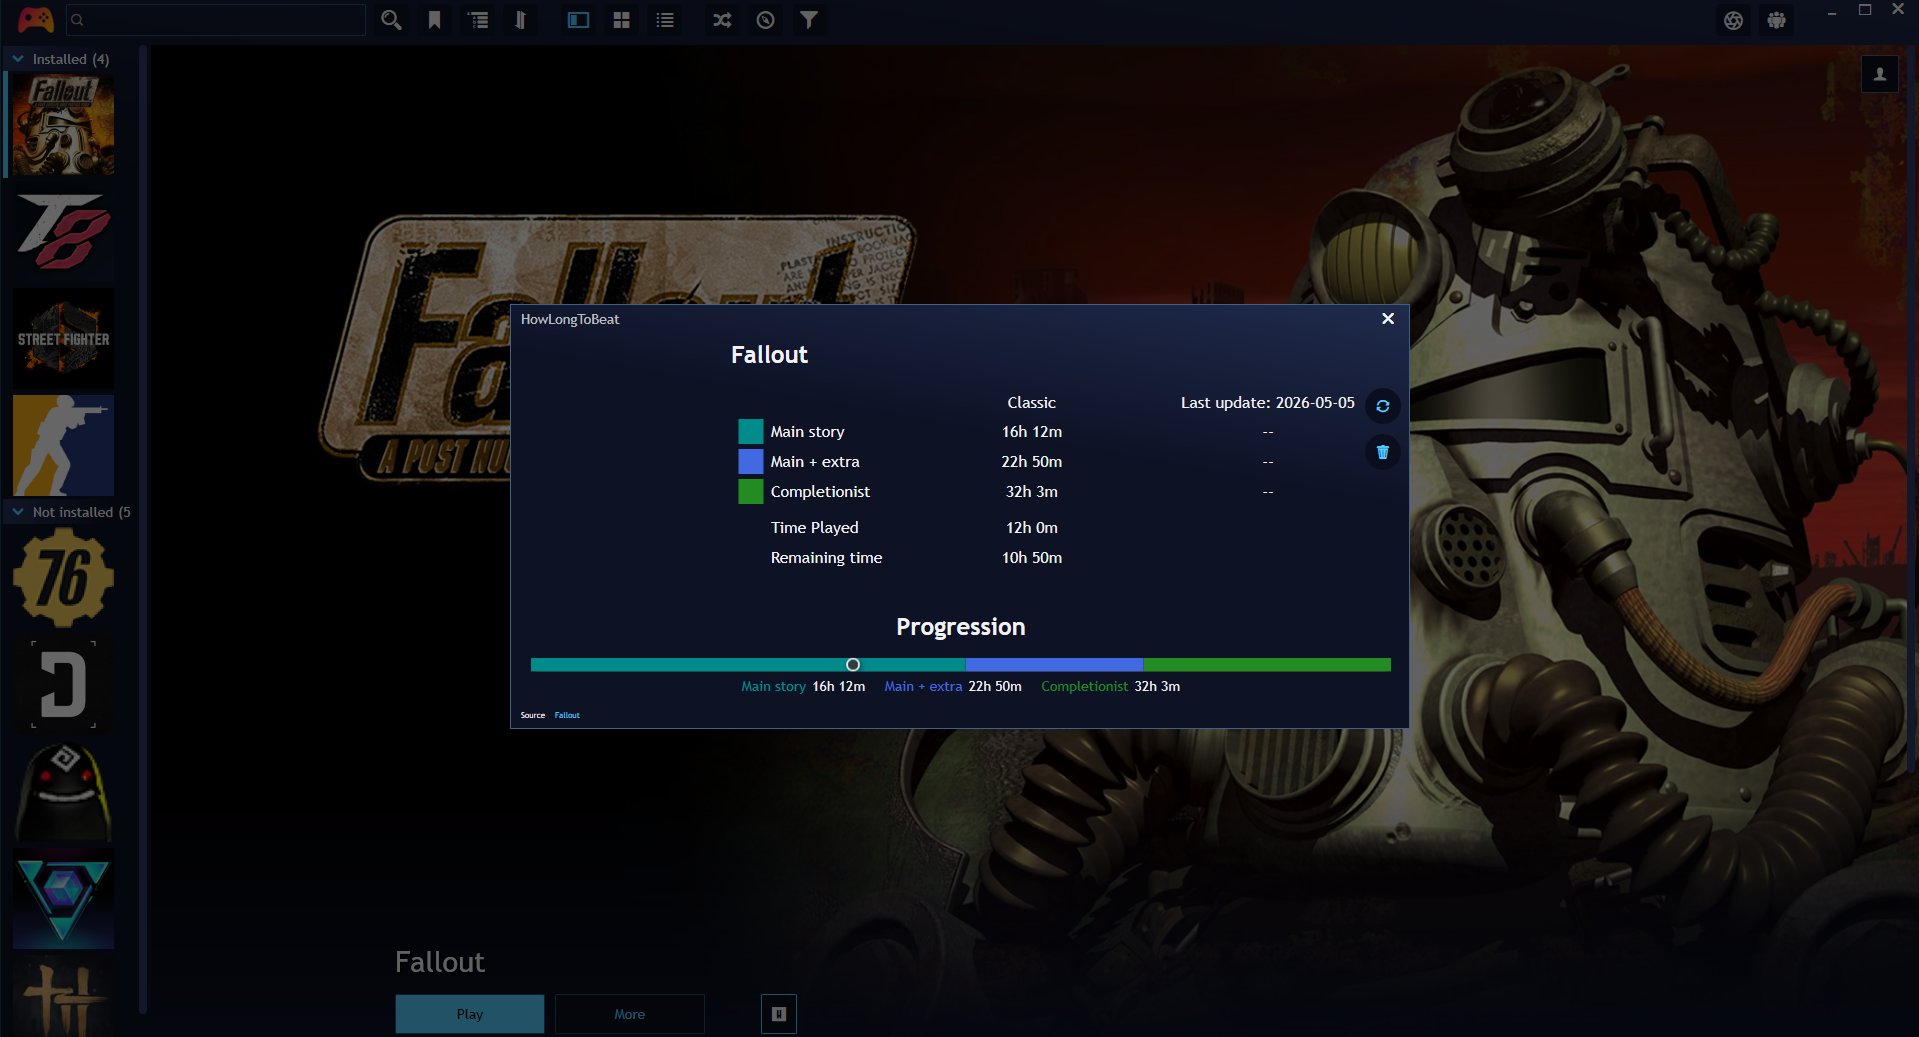Click the "Main story" label in table

[807, 432]
